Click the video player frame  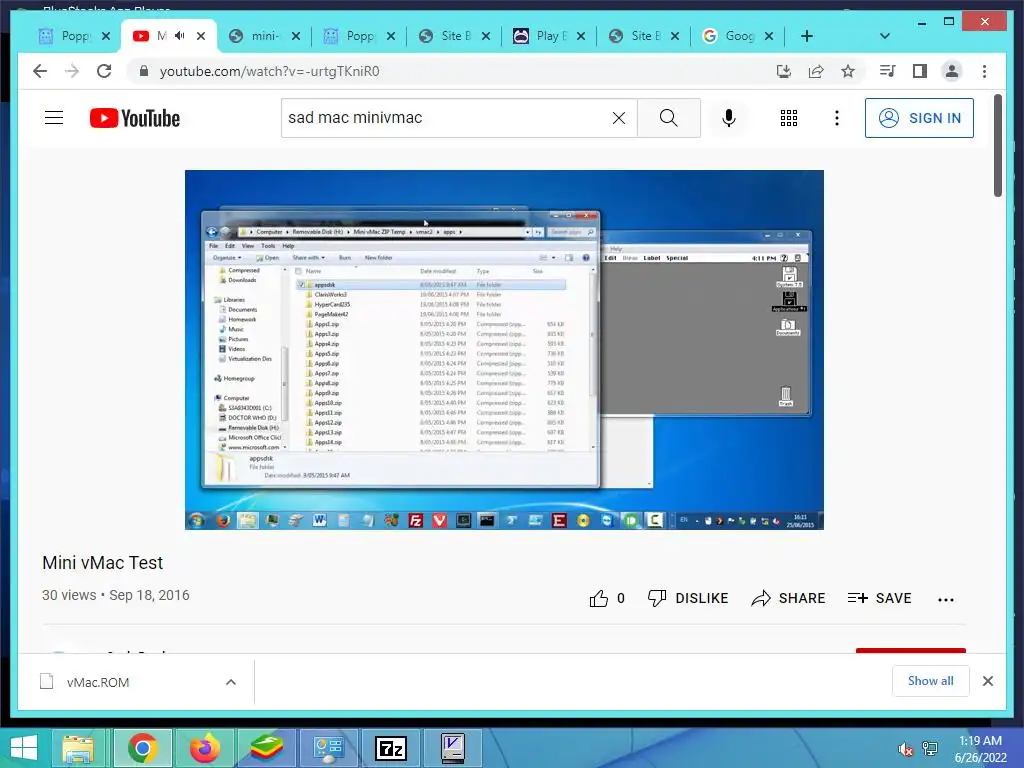point(504,349)
